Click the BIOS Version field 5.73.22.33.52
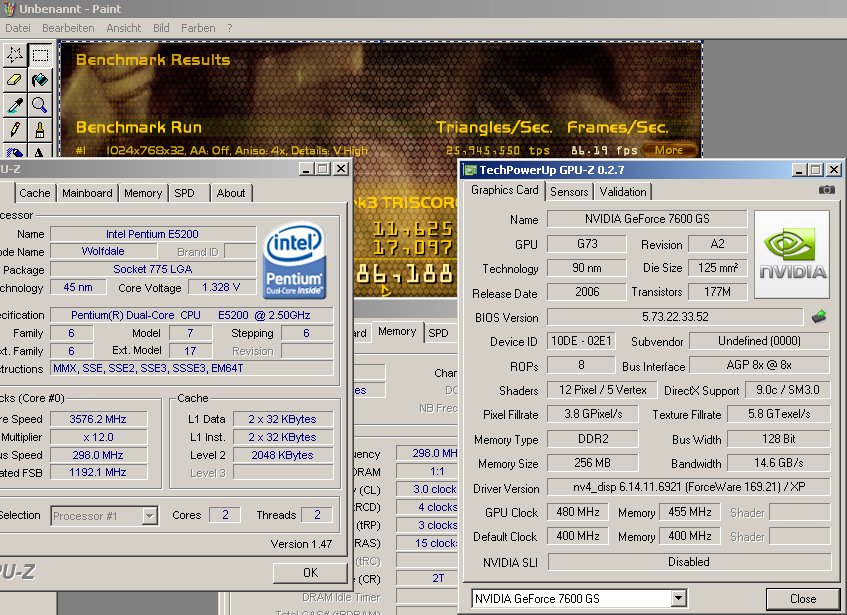Screen dimensions: 847x615 click(675, 317)
